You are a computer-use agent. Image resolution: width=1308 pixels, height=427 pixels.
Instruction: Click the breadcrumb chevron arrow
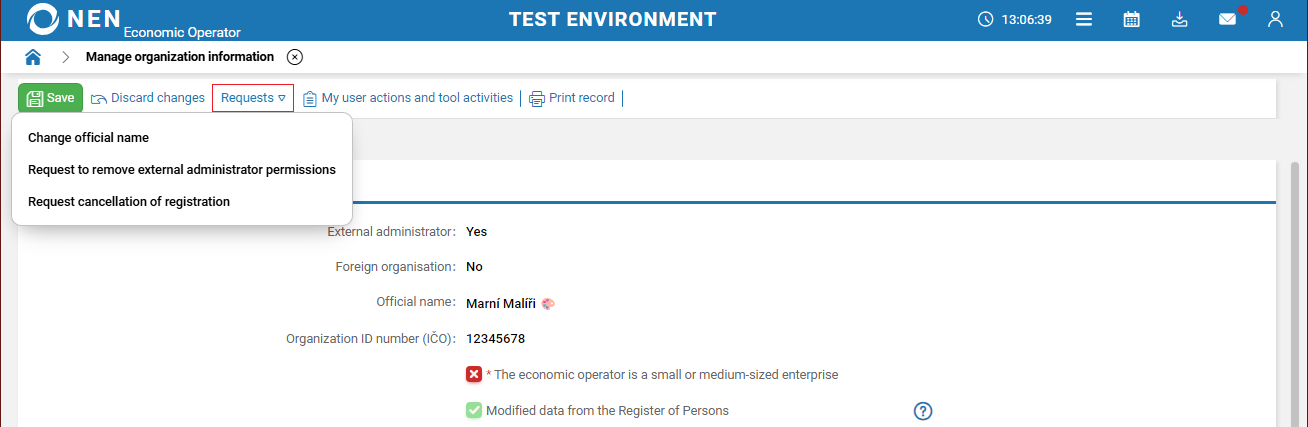click(x=66, y=57)
